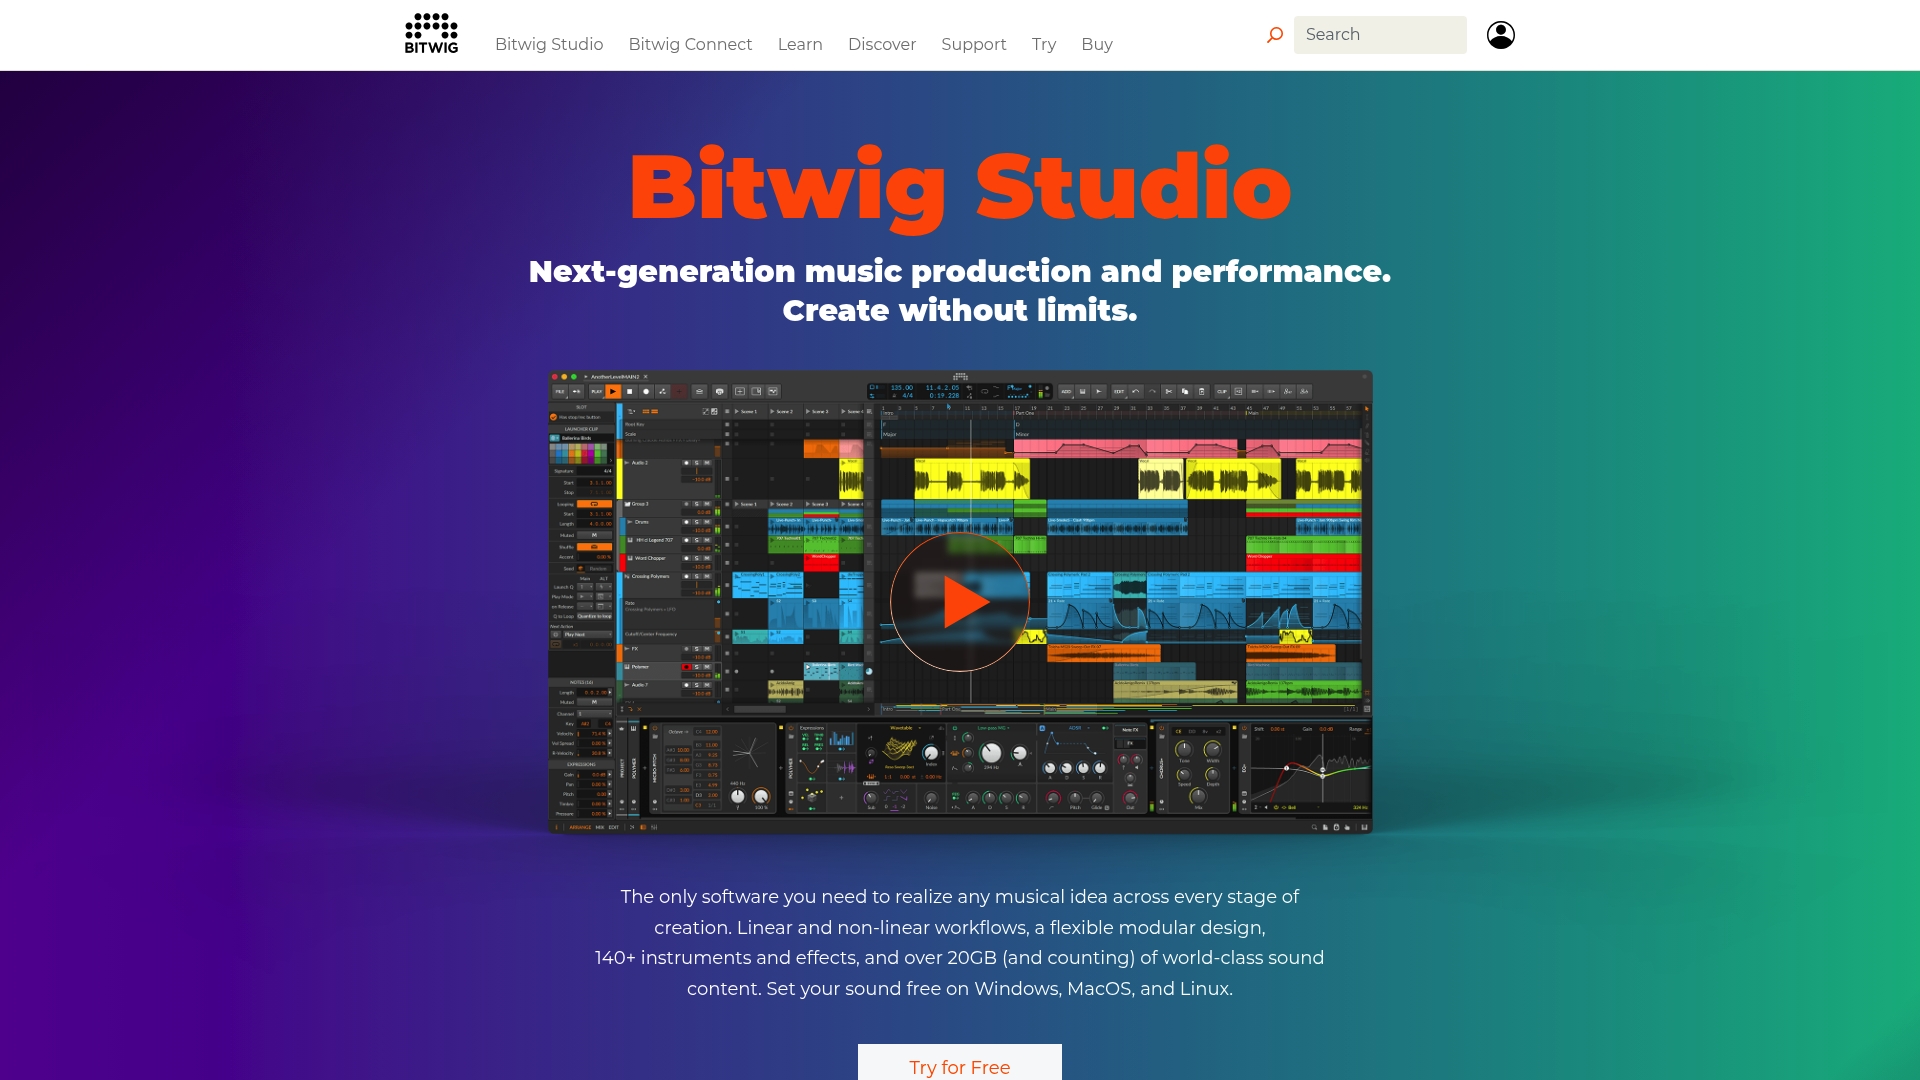Click the orange search magnifier icon
This screenshot has height=1080, width=1920.
(x=1275, y=35)
